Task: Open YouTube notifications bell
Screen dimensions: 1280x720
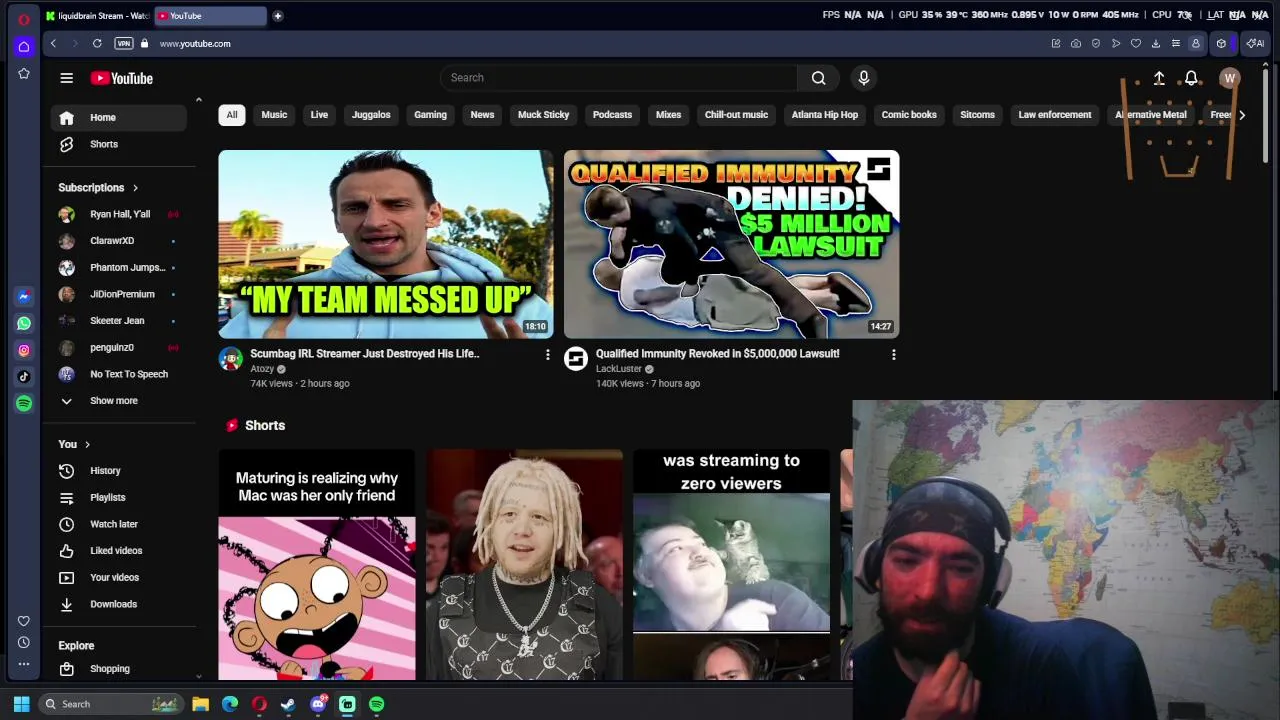Action: click(1191, 78)
